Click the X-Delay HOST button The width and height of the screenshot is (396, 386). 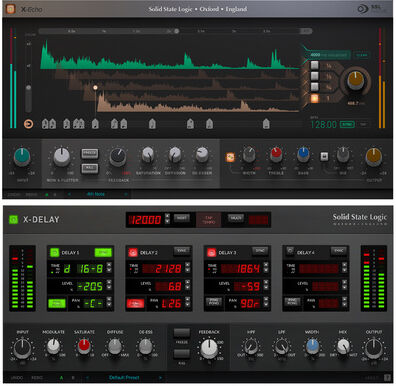click(x=181, y=218)
